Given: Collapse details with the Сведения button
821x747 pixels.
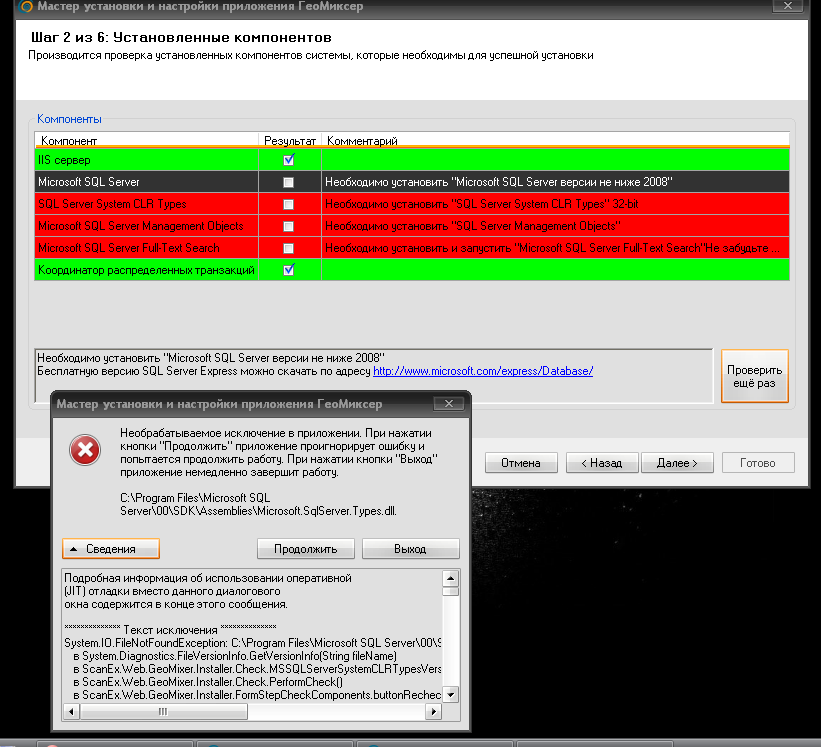Looking at the screenshot, I should click(x=110, y=549).
